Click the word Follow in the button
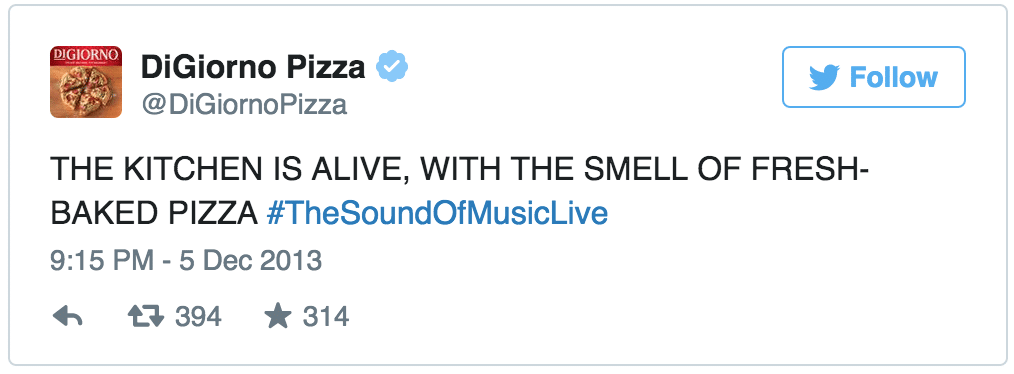 coord(893,77)
